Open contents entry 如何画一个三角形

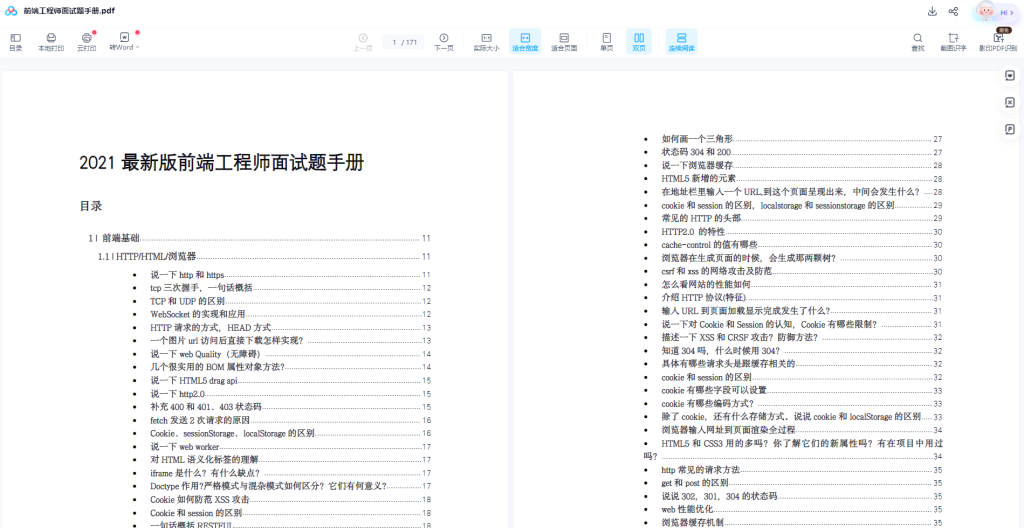coord(802,139)
